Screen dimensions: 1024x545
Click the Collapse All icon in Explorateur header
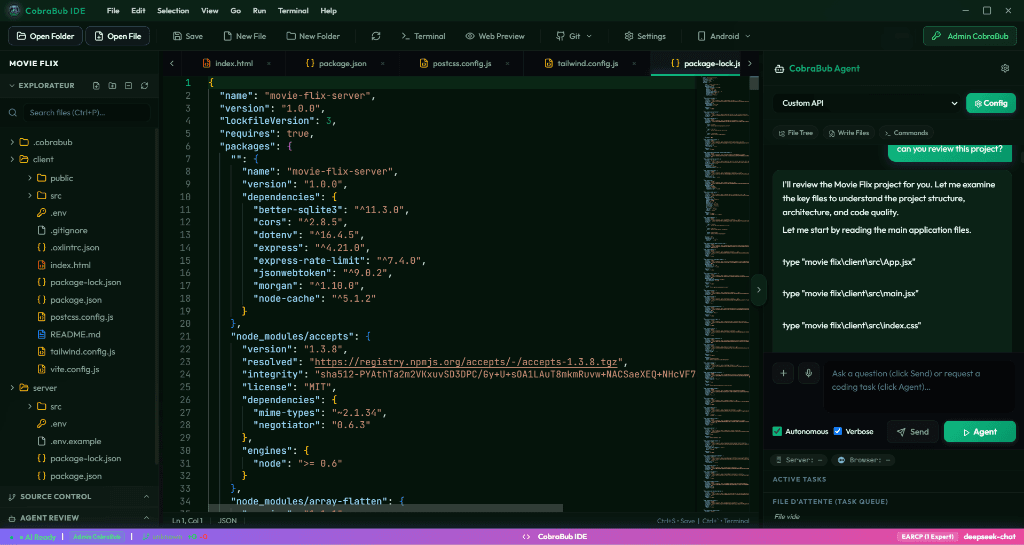[128, 86]
